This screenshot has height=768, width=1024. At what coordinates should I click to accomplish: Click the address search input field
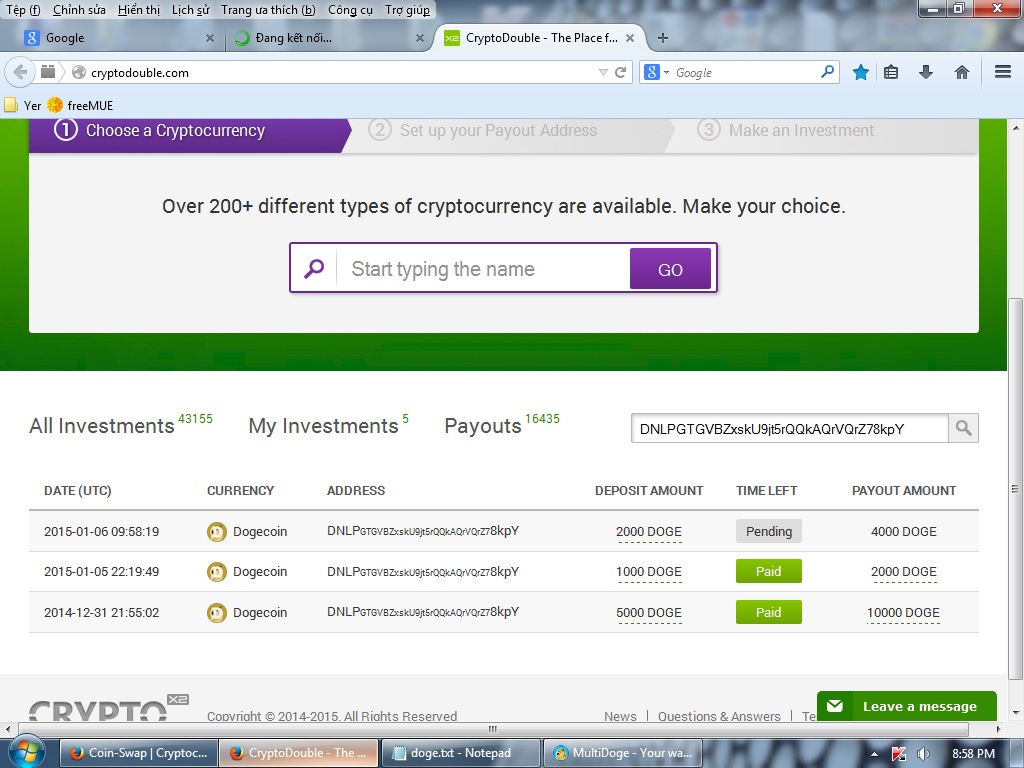[790, 428]
